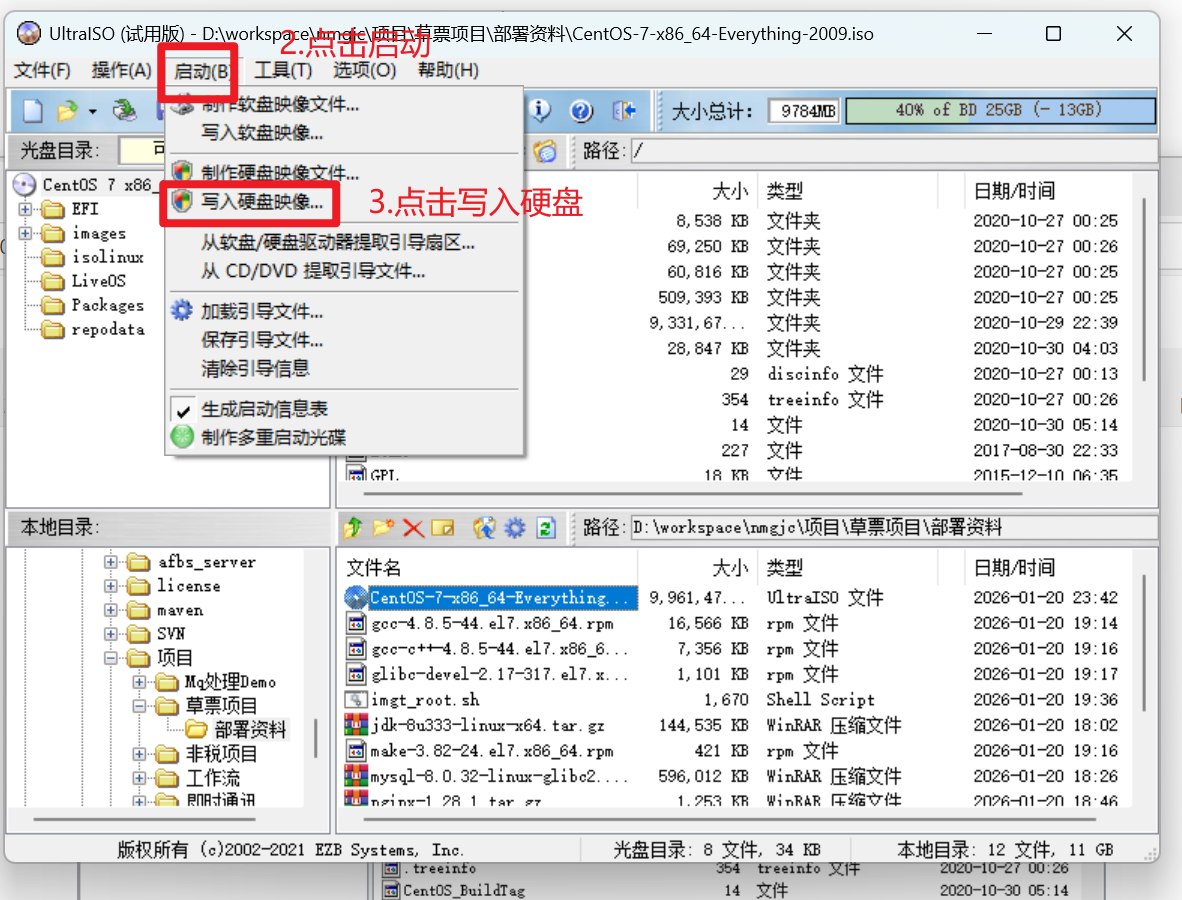Click the blue gear settings icon
Screen dimensions: 1182x900
click(515, 528)
